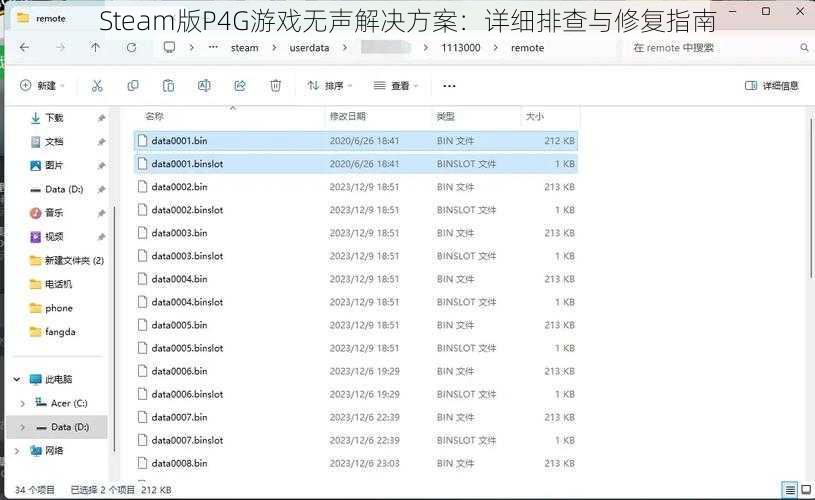Expand chevron after steam in address bar
Screen dimensions: 815x500
point(274,48)
